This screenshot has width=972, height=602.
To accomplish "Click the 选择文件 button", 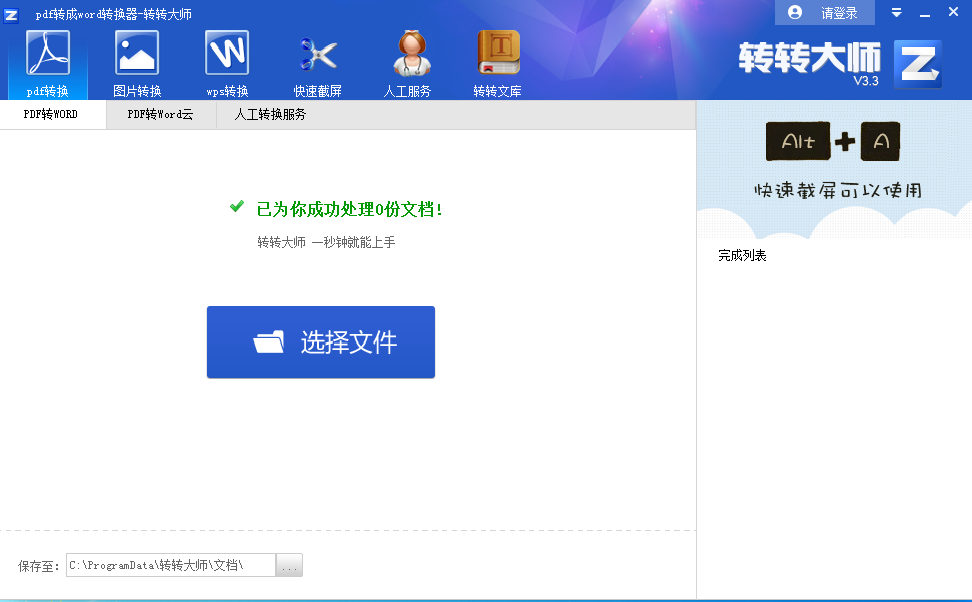I will pos(321,342).
